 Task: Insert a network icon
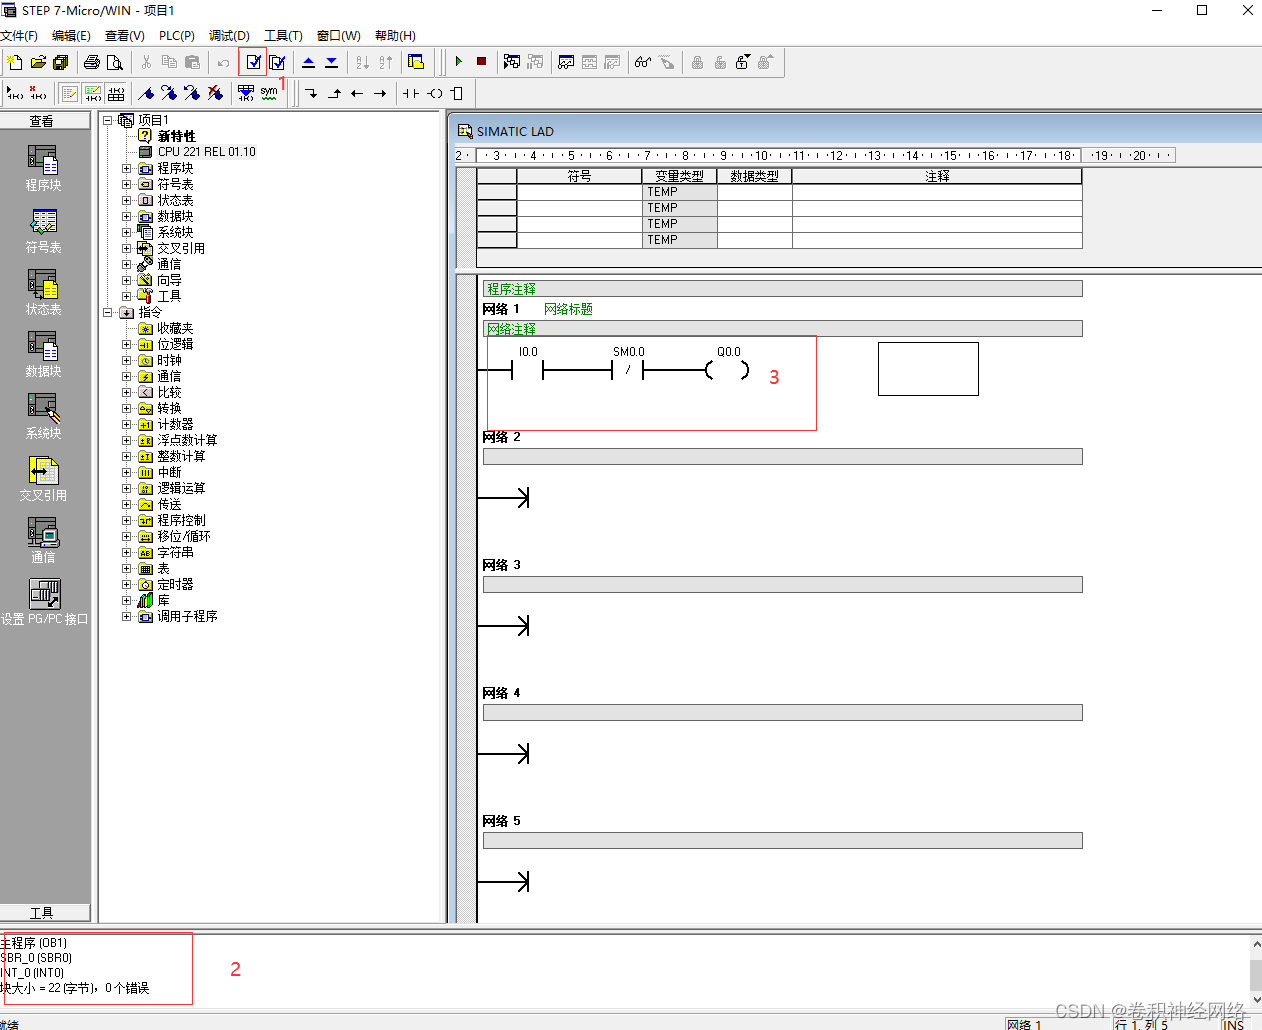[x=15, y=93]
